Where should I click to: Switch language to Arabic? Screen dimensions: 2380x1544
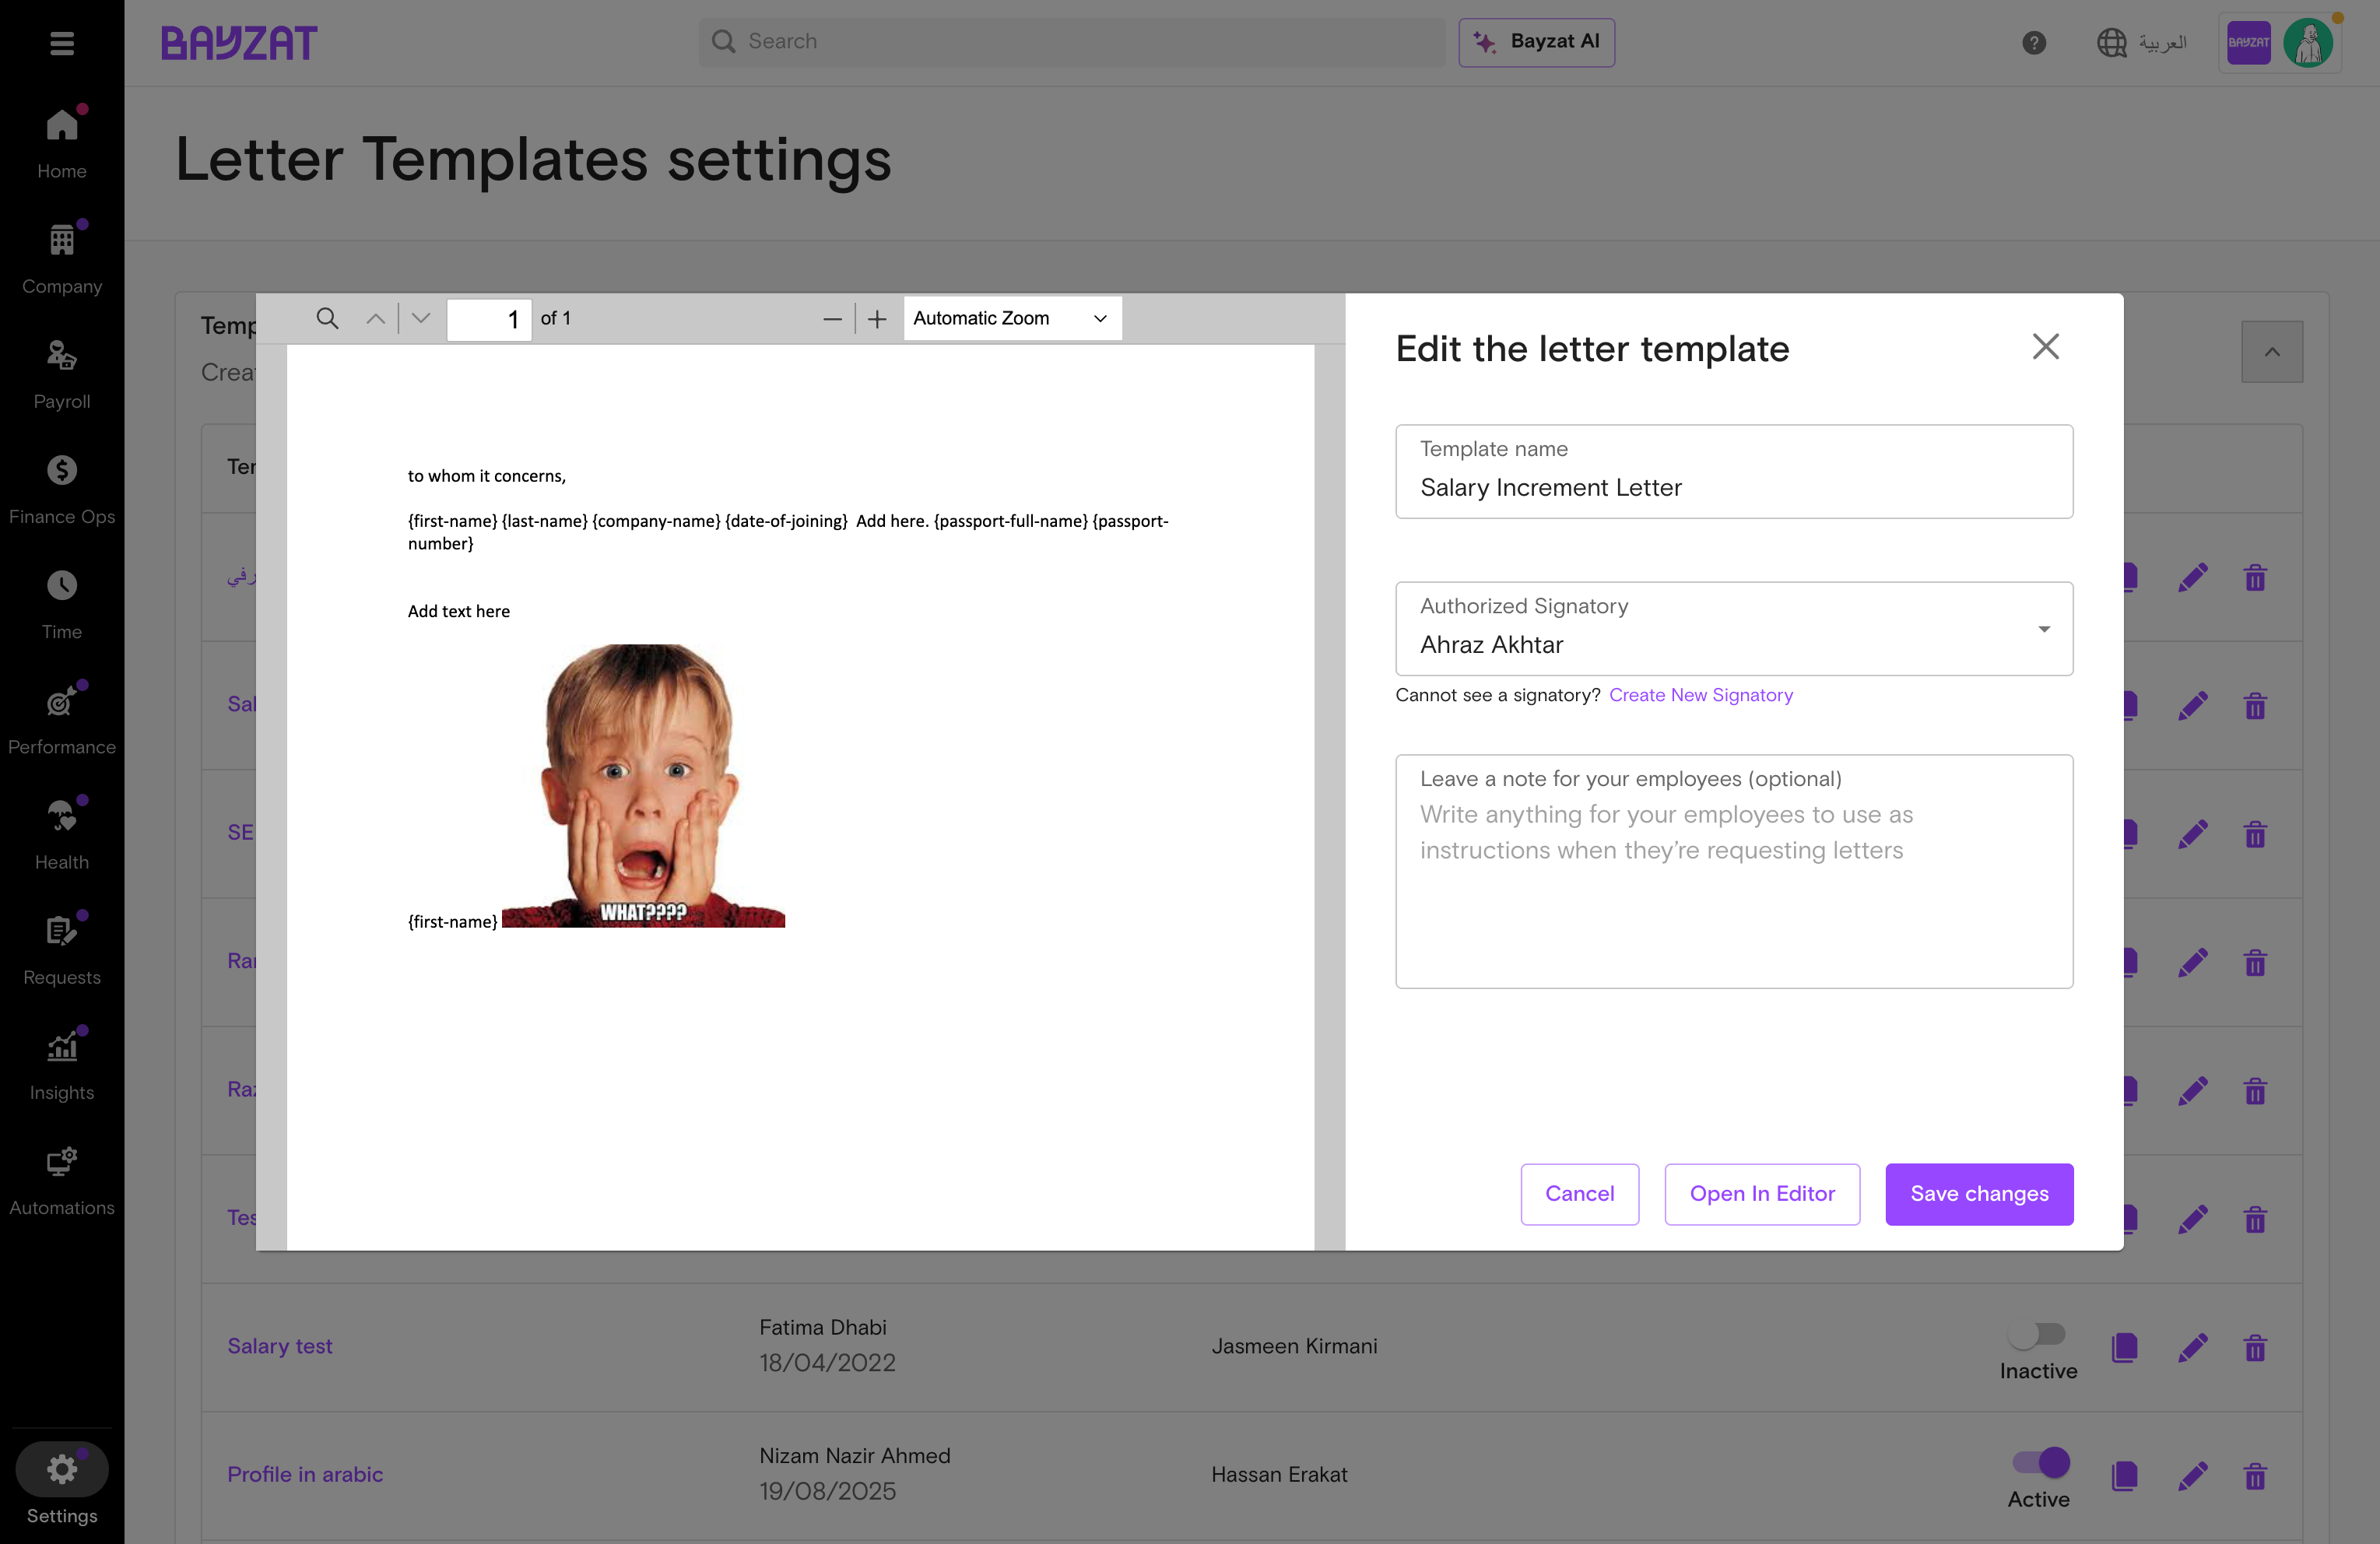tap(2142, 43)
